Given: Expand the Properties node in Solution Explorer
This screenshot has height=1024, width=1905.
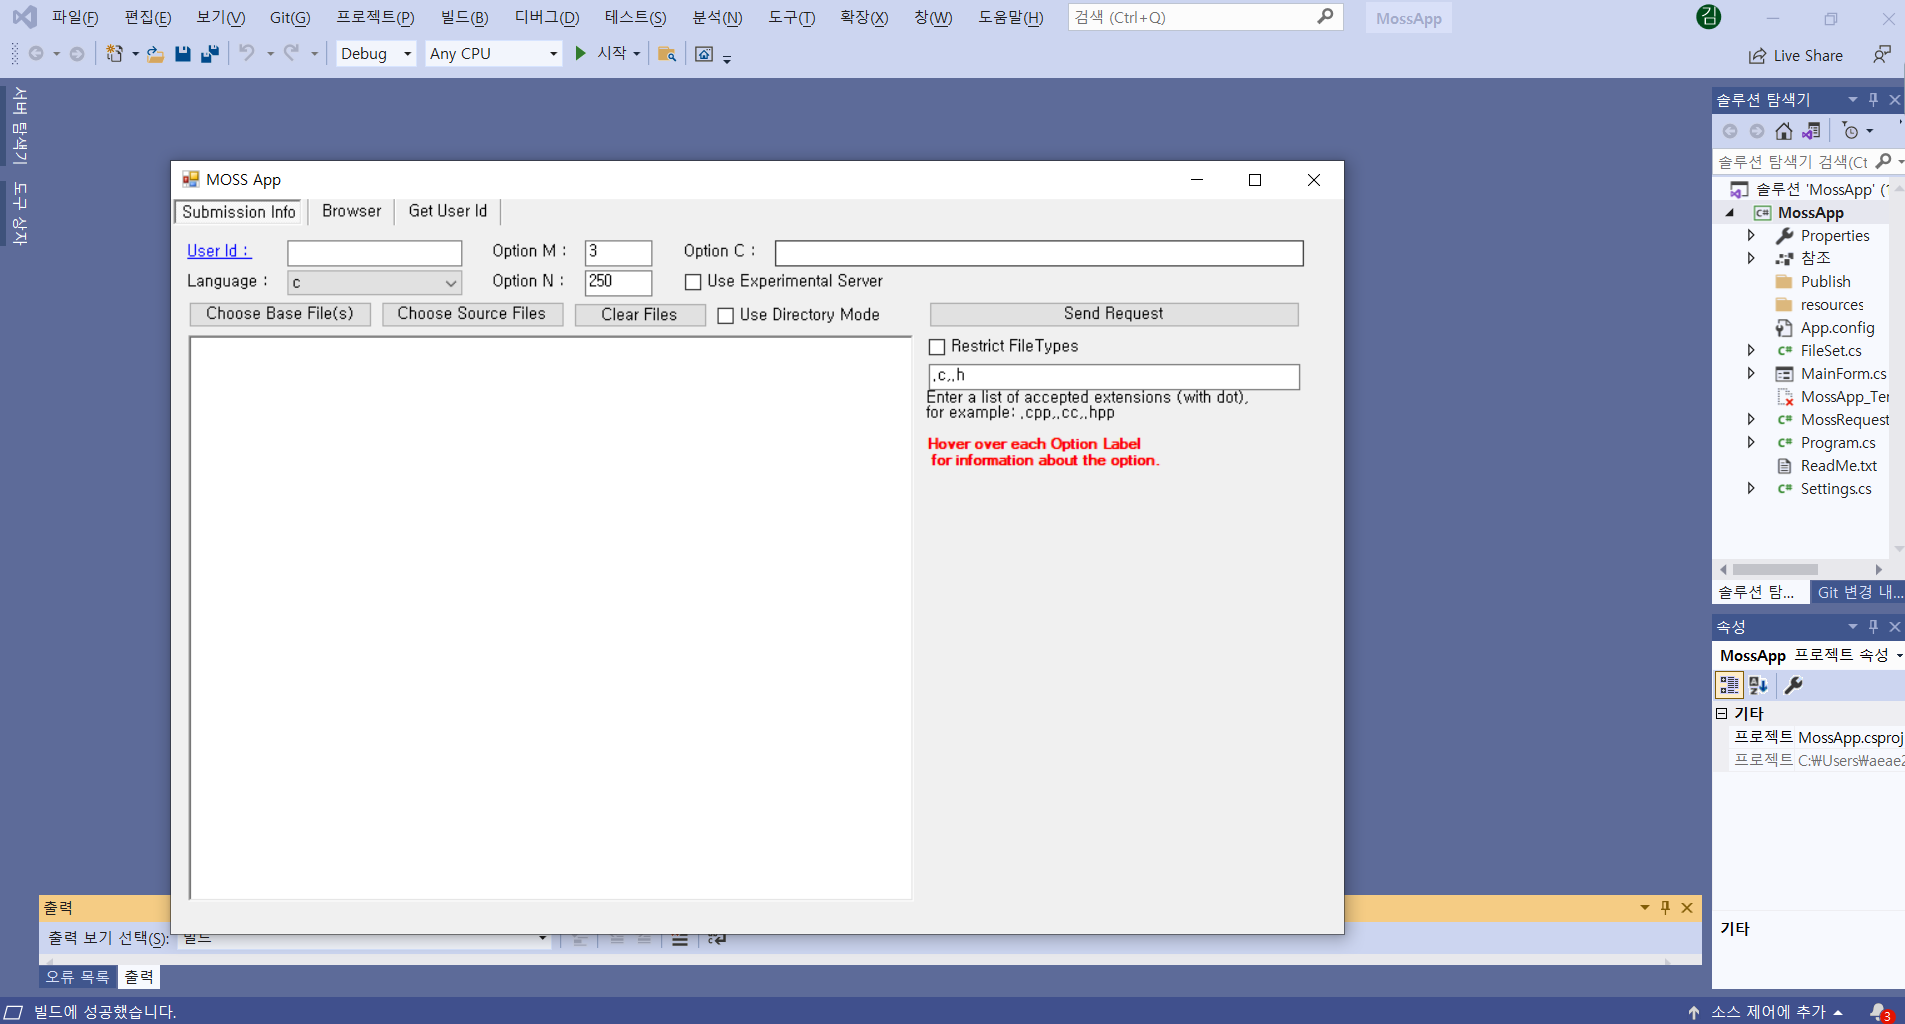Looking at the screenshot, I should pyautogui.click(x=1751, y=235).
